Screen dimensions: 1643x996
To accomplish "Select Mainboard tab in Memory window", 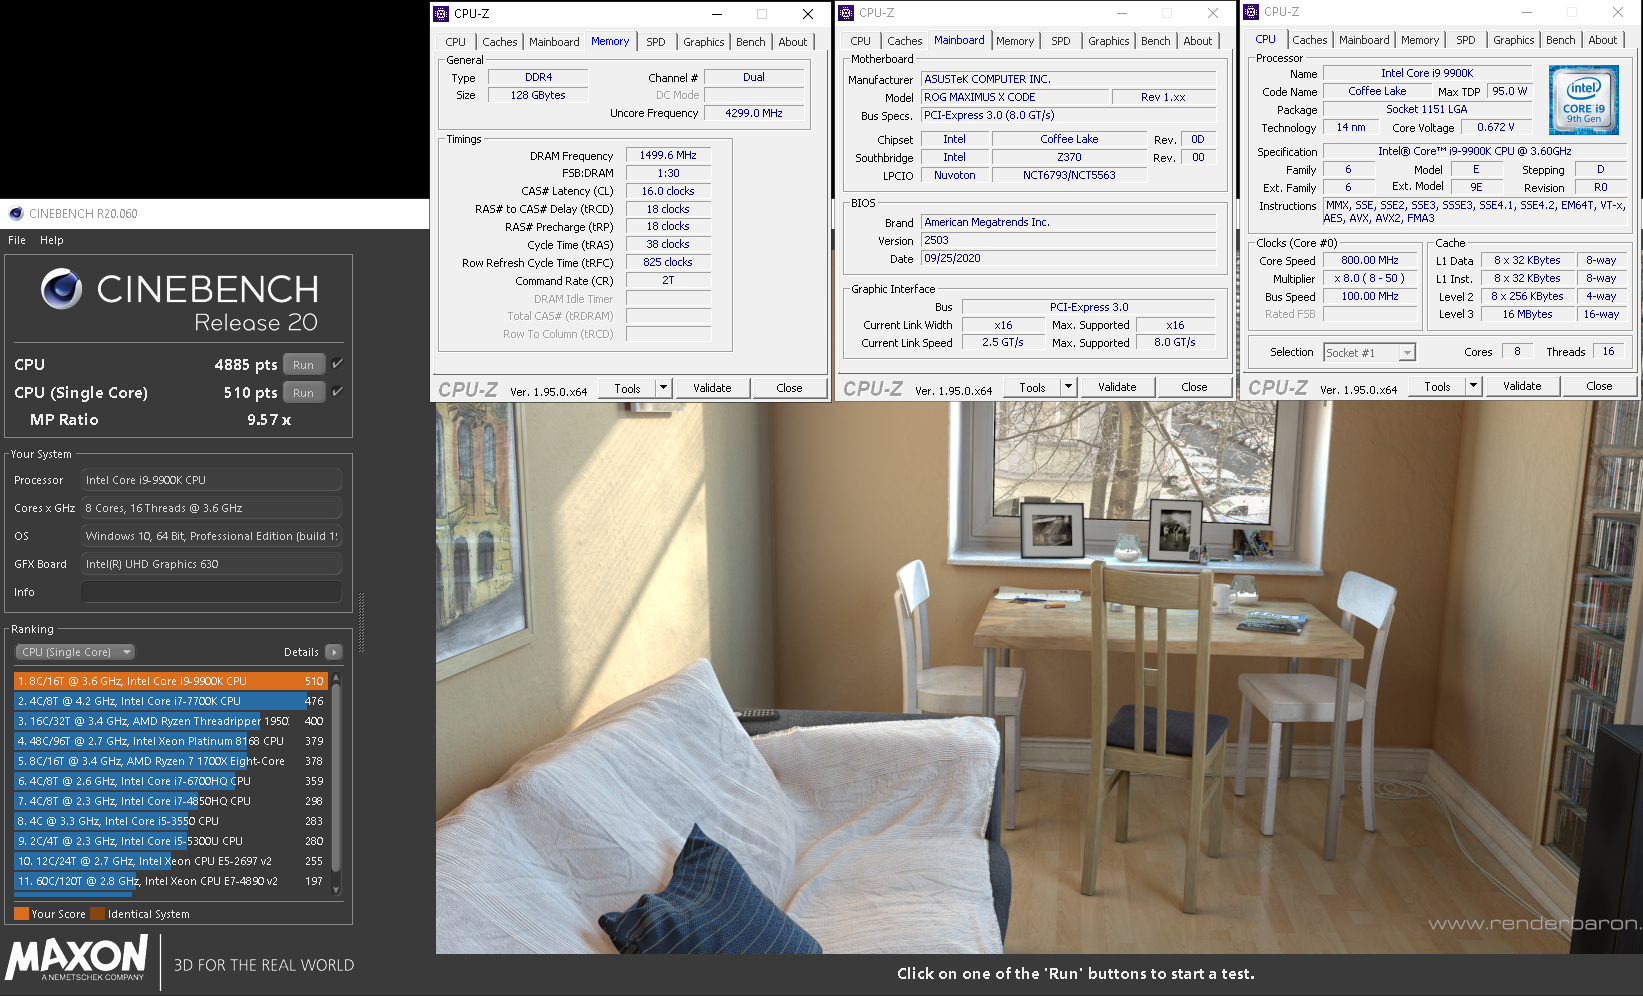I will [554, 42].
